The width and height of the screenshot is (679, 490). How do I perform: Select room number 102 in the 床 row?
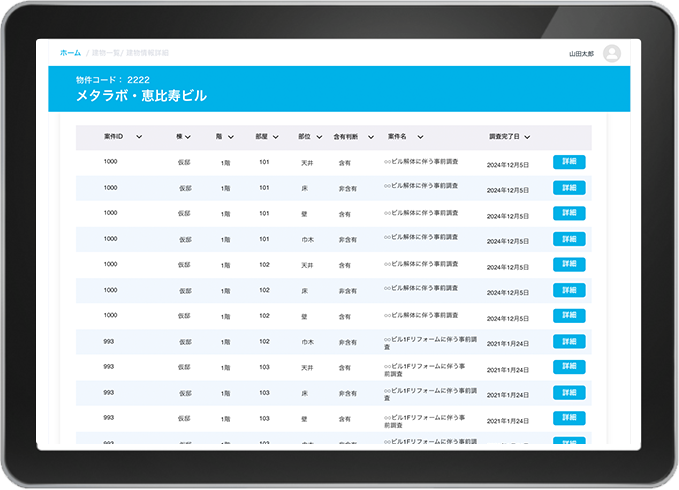(x=265, y=290)
